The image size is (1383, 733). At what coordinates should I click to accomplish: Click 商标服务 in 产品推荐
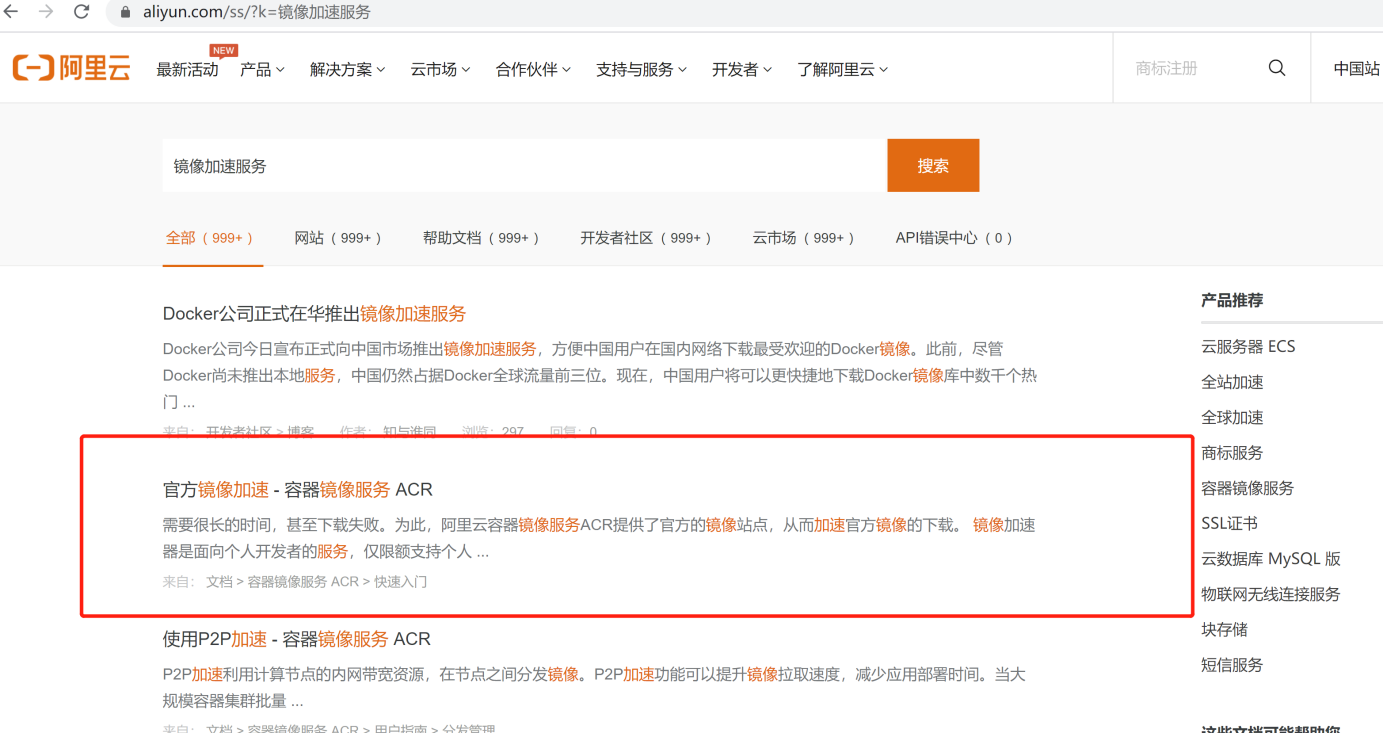(1232, 453)
